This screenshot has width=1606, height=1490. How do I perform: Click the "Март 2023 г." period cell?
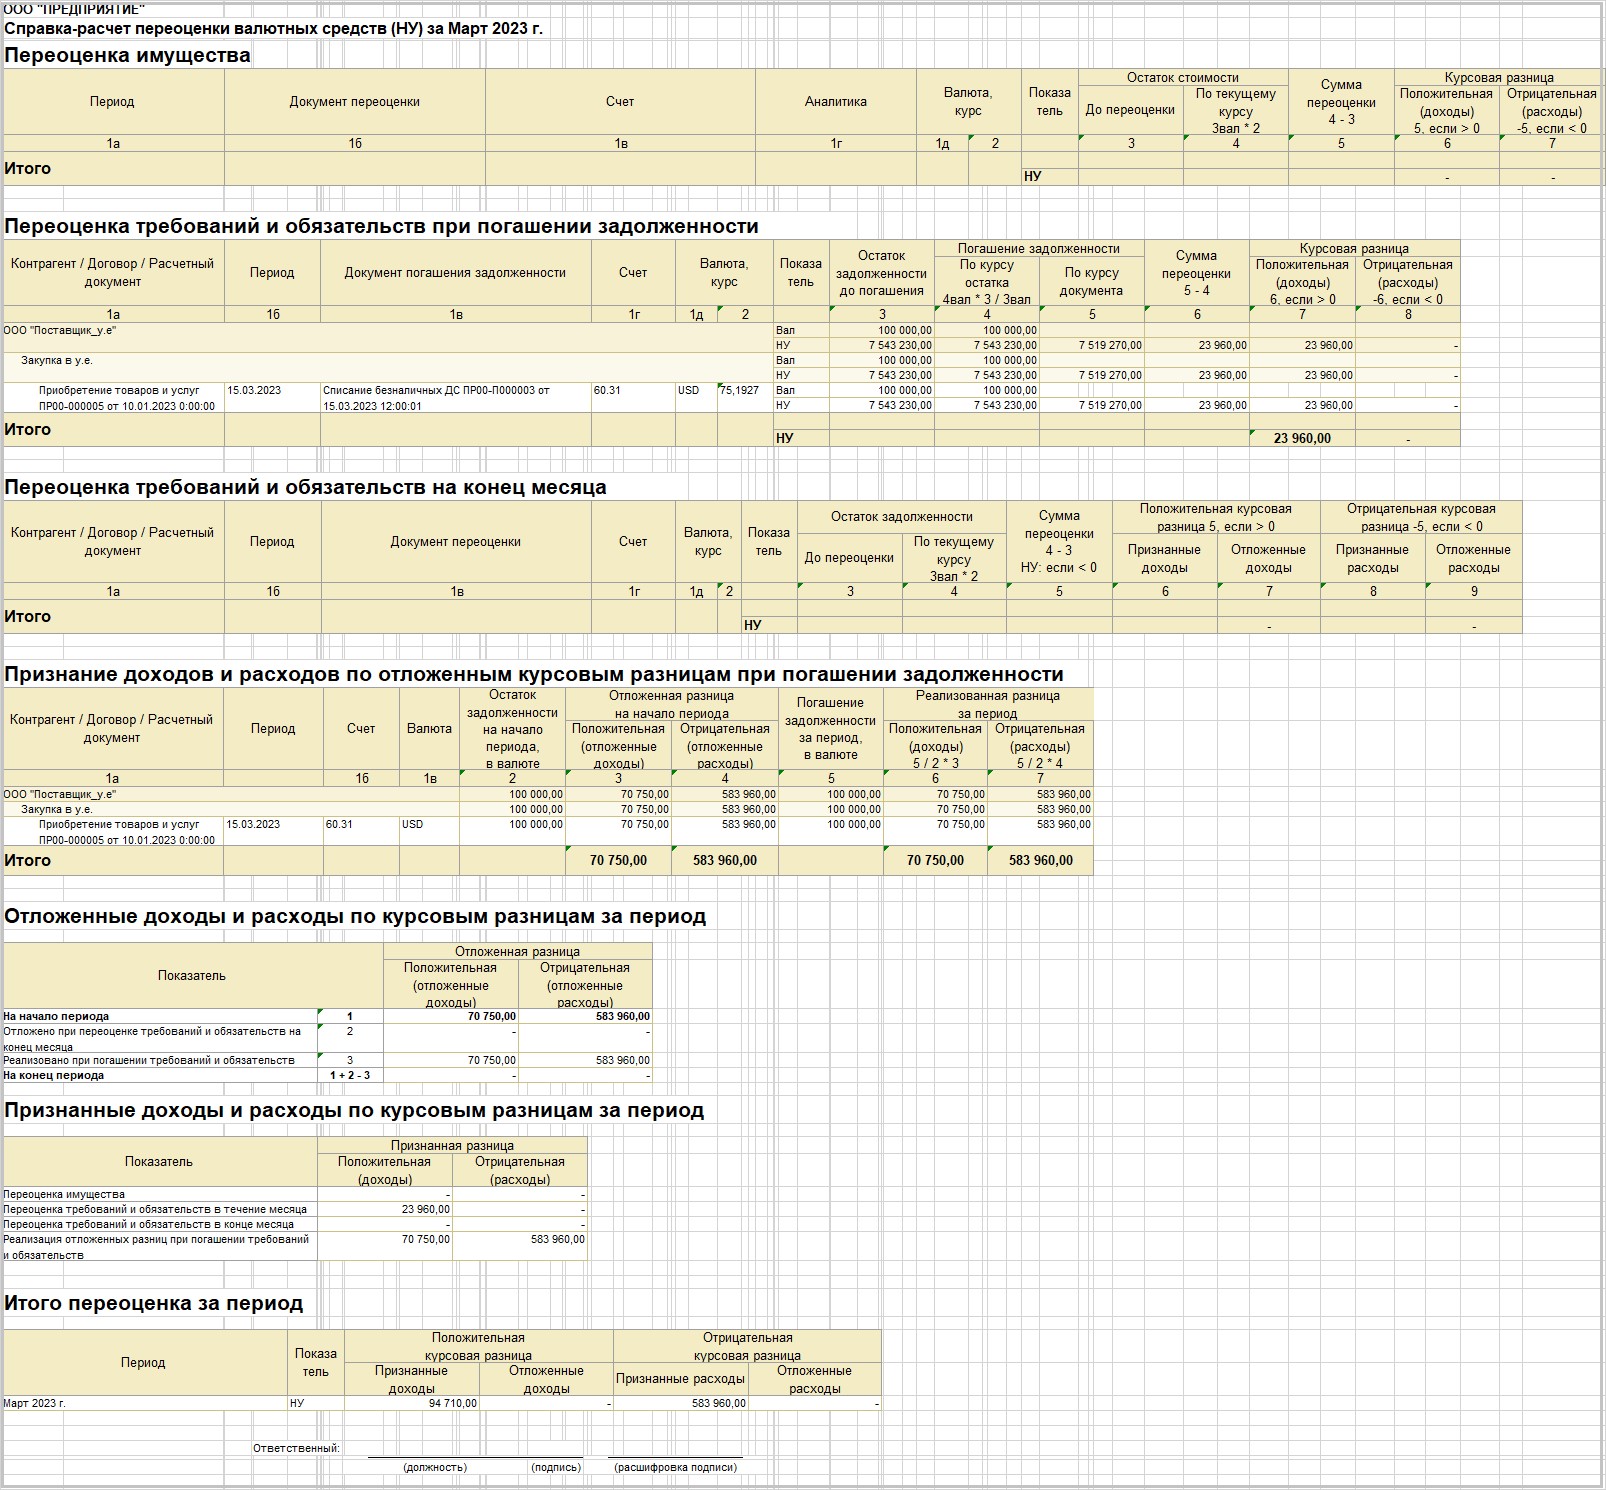[x=35, y=1403]
